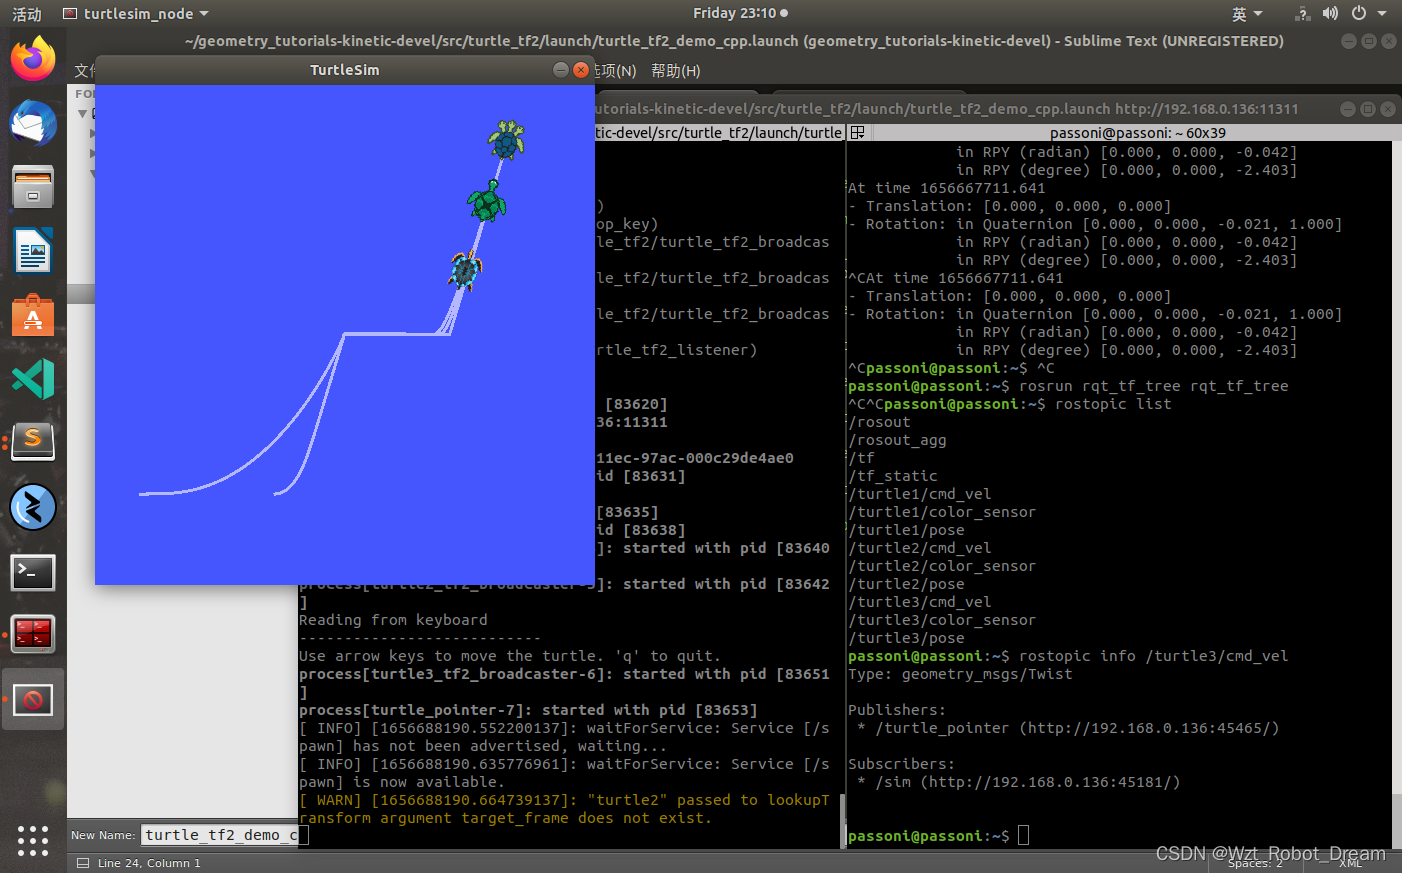Image resolution: width=1402 pixels, height=873 pixels.
Task: Click the '/turtle_pointer' publisher URL line
Action: [x=1068, y=728]
